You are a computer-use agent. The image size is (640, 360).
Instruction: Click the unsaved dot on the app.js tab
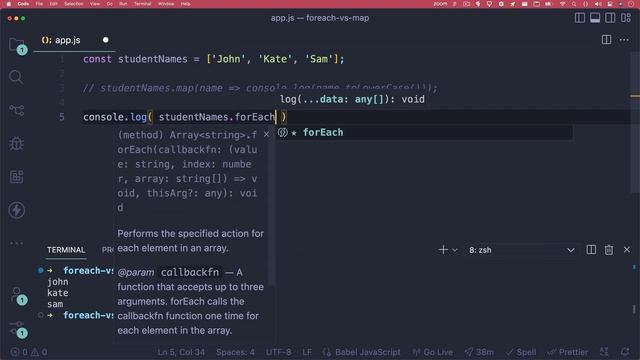106,40
